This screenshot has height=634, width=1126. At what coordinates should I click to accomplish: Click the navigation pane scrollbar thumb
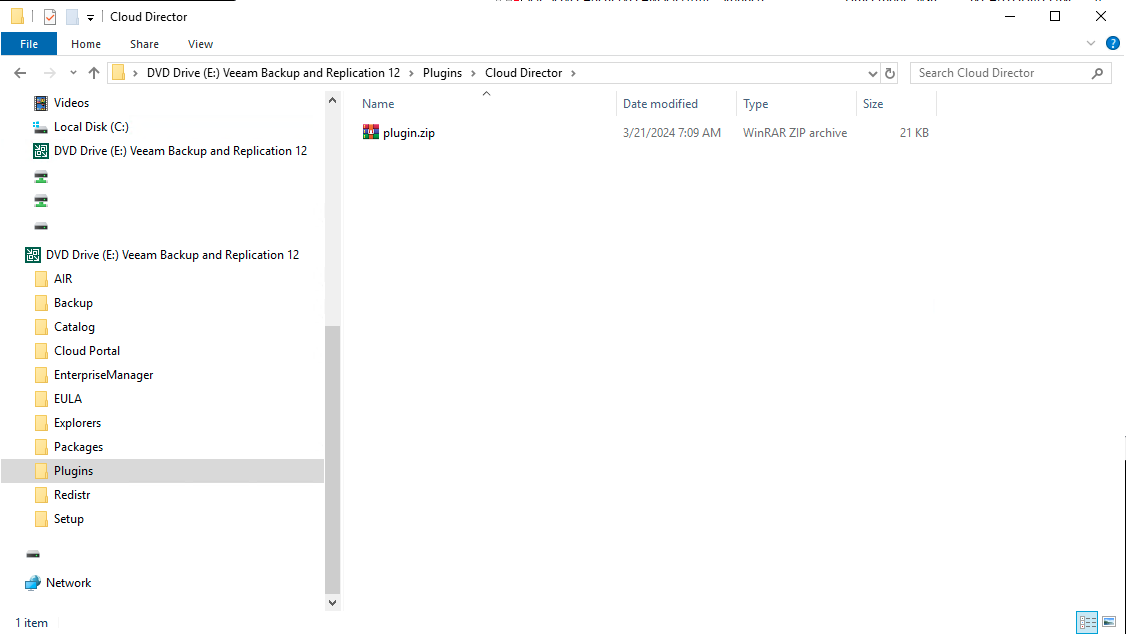click(332, 459)
